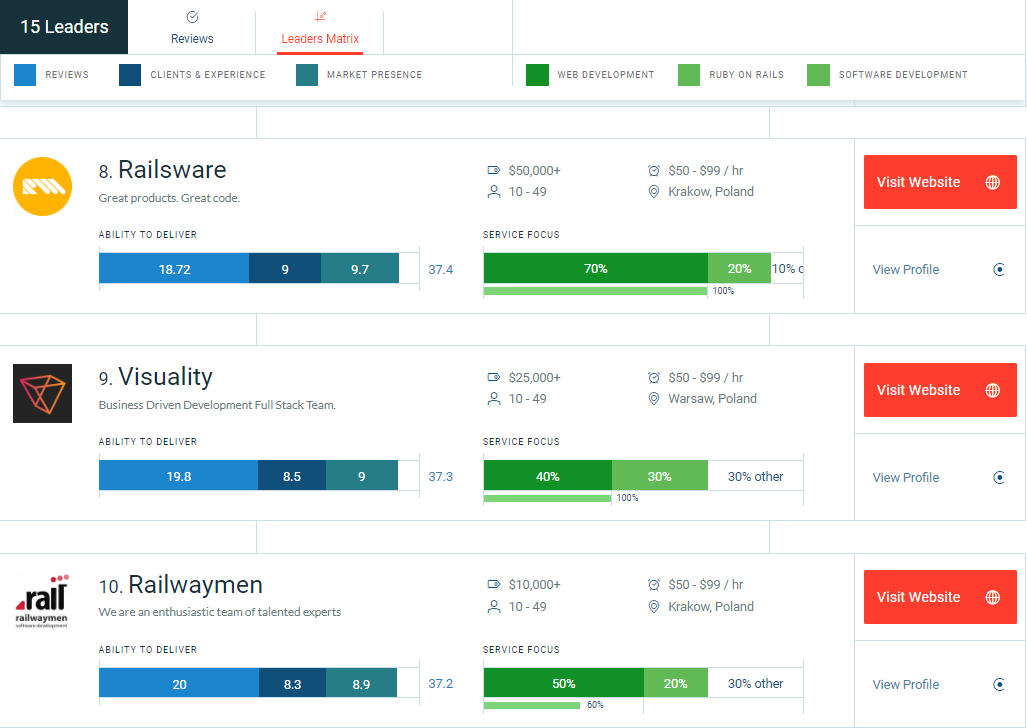
Task: Click Visuality price tag icon next to $25,000+
Action: click(x=494, y=377)
